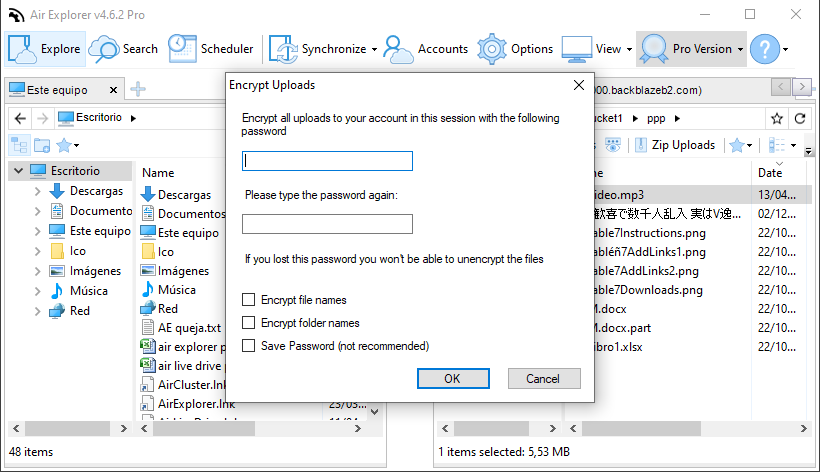Sort left list by Name column
Viewport: 820px width, 472px height.
pos(158,173)
